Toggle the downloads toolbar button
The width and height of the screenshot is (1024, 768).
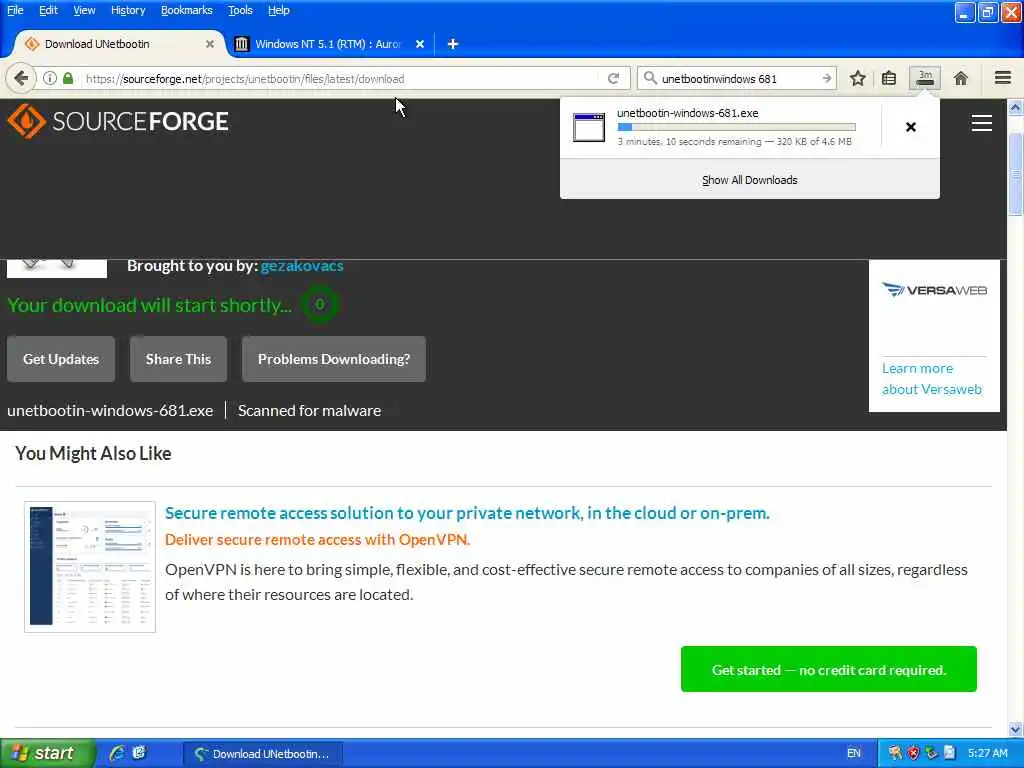coord(925,78)
